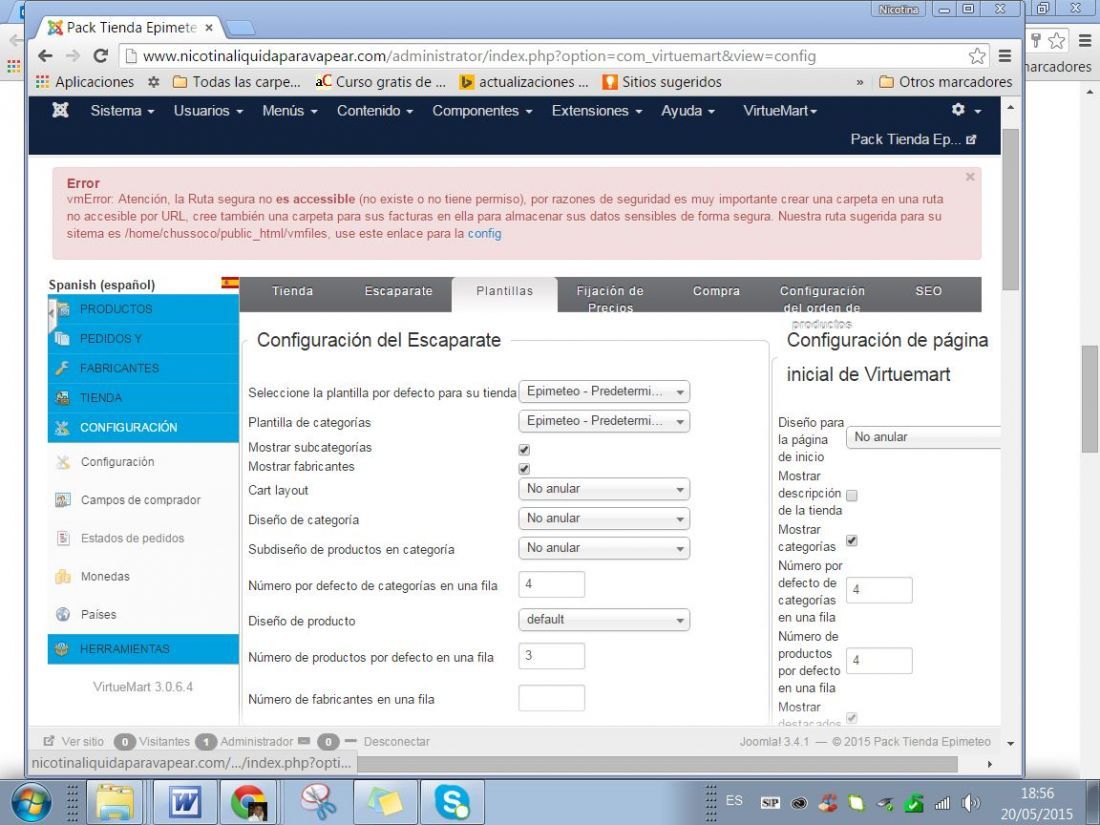
Task: Open the Estados de pedidos link
Action: [x=133, y=538]
